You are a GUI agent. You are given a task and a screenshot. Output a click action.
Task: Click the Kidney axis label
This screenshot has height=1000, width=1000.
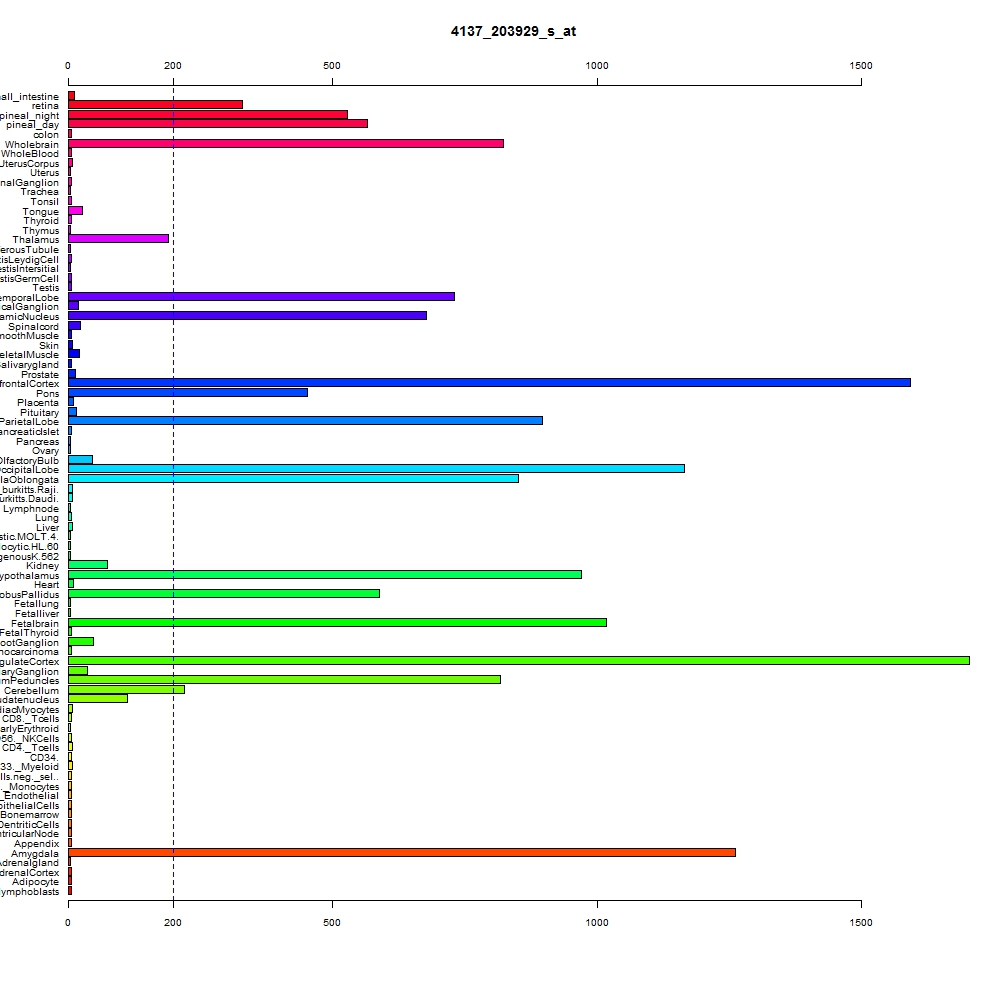pyautogui.click(x=42, y=566)
